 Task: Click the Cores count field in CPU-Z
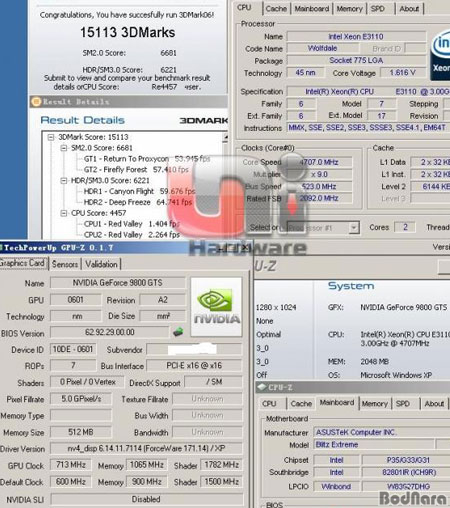[x=405, y=227]
